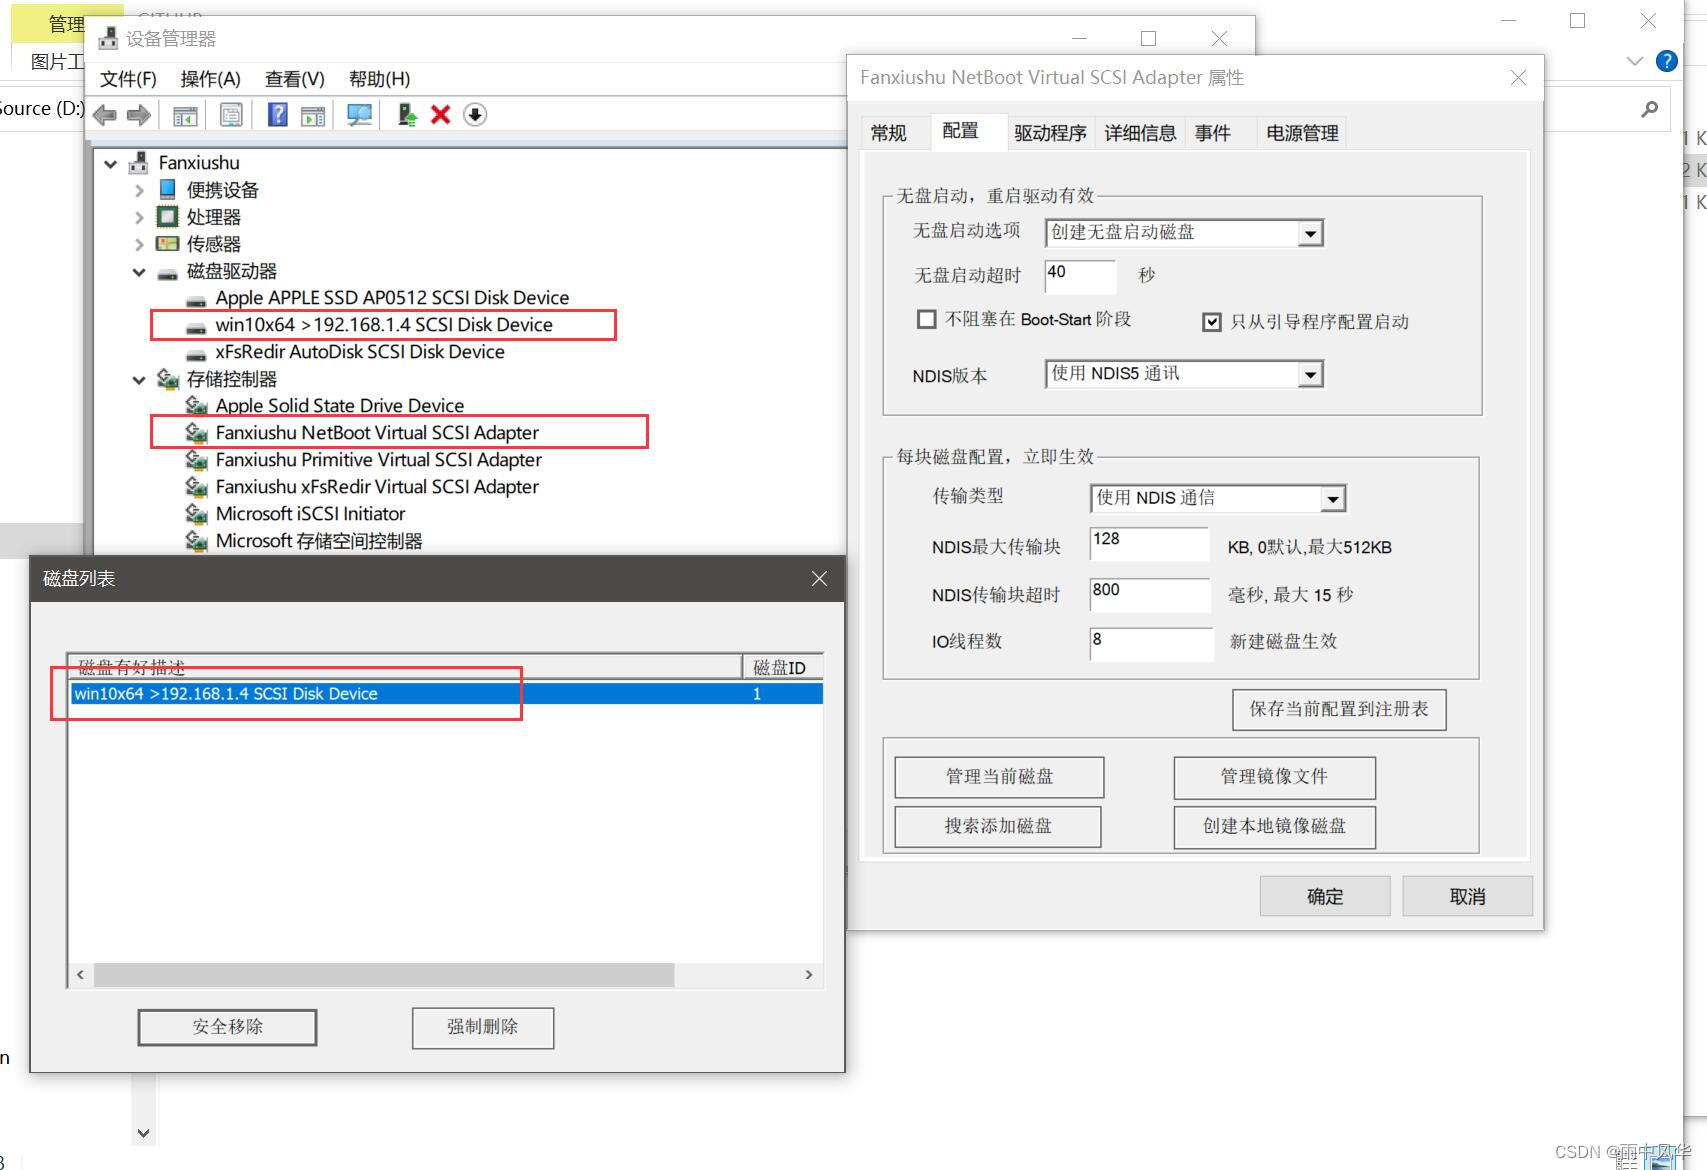Click the 创建本地镜像磁盘 button
Image resolution: width=1707 pixels, height=1170 pixels.
point(1274,826)
